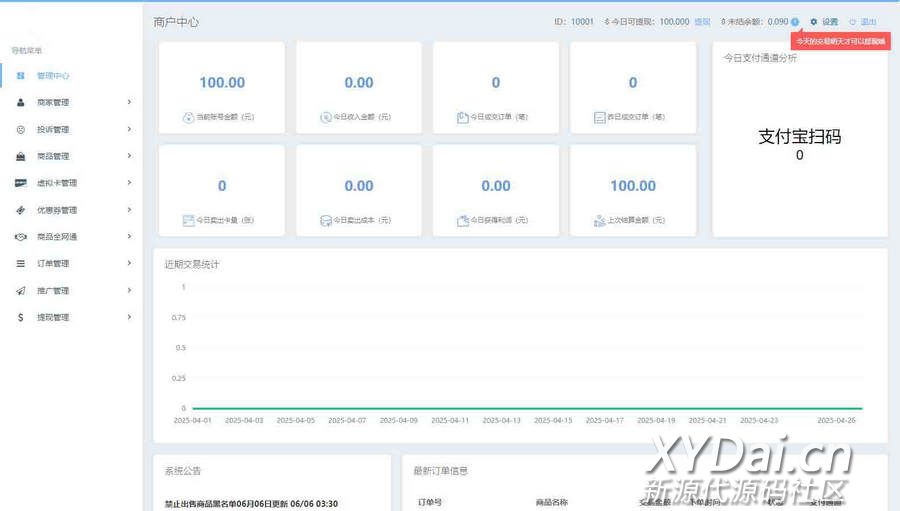Click the 上次结算金额 stat card
The height and width of the screenshot is (511, 900).
click(633, 191)
